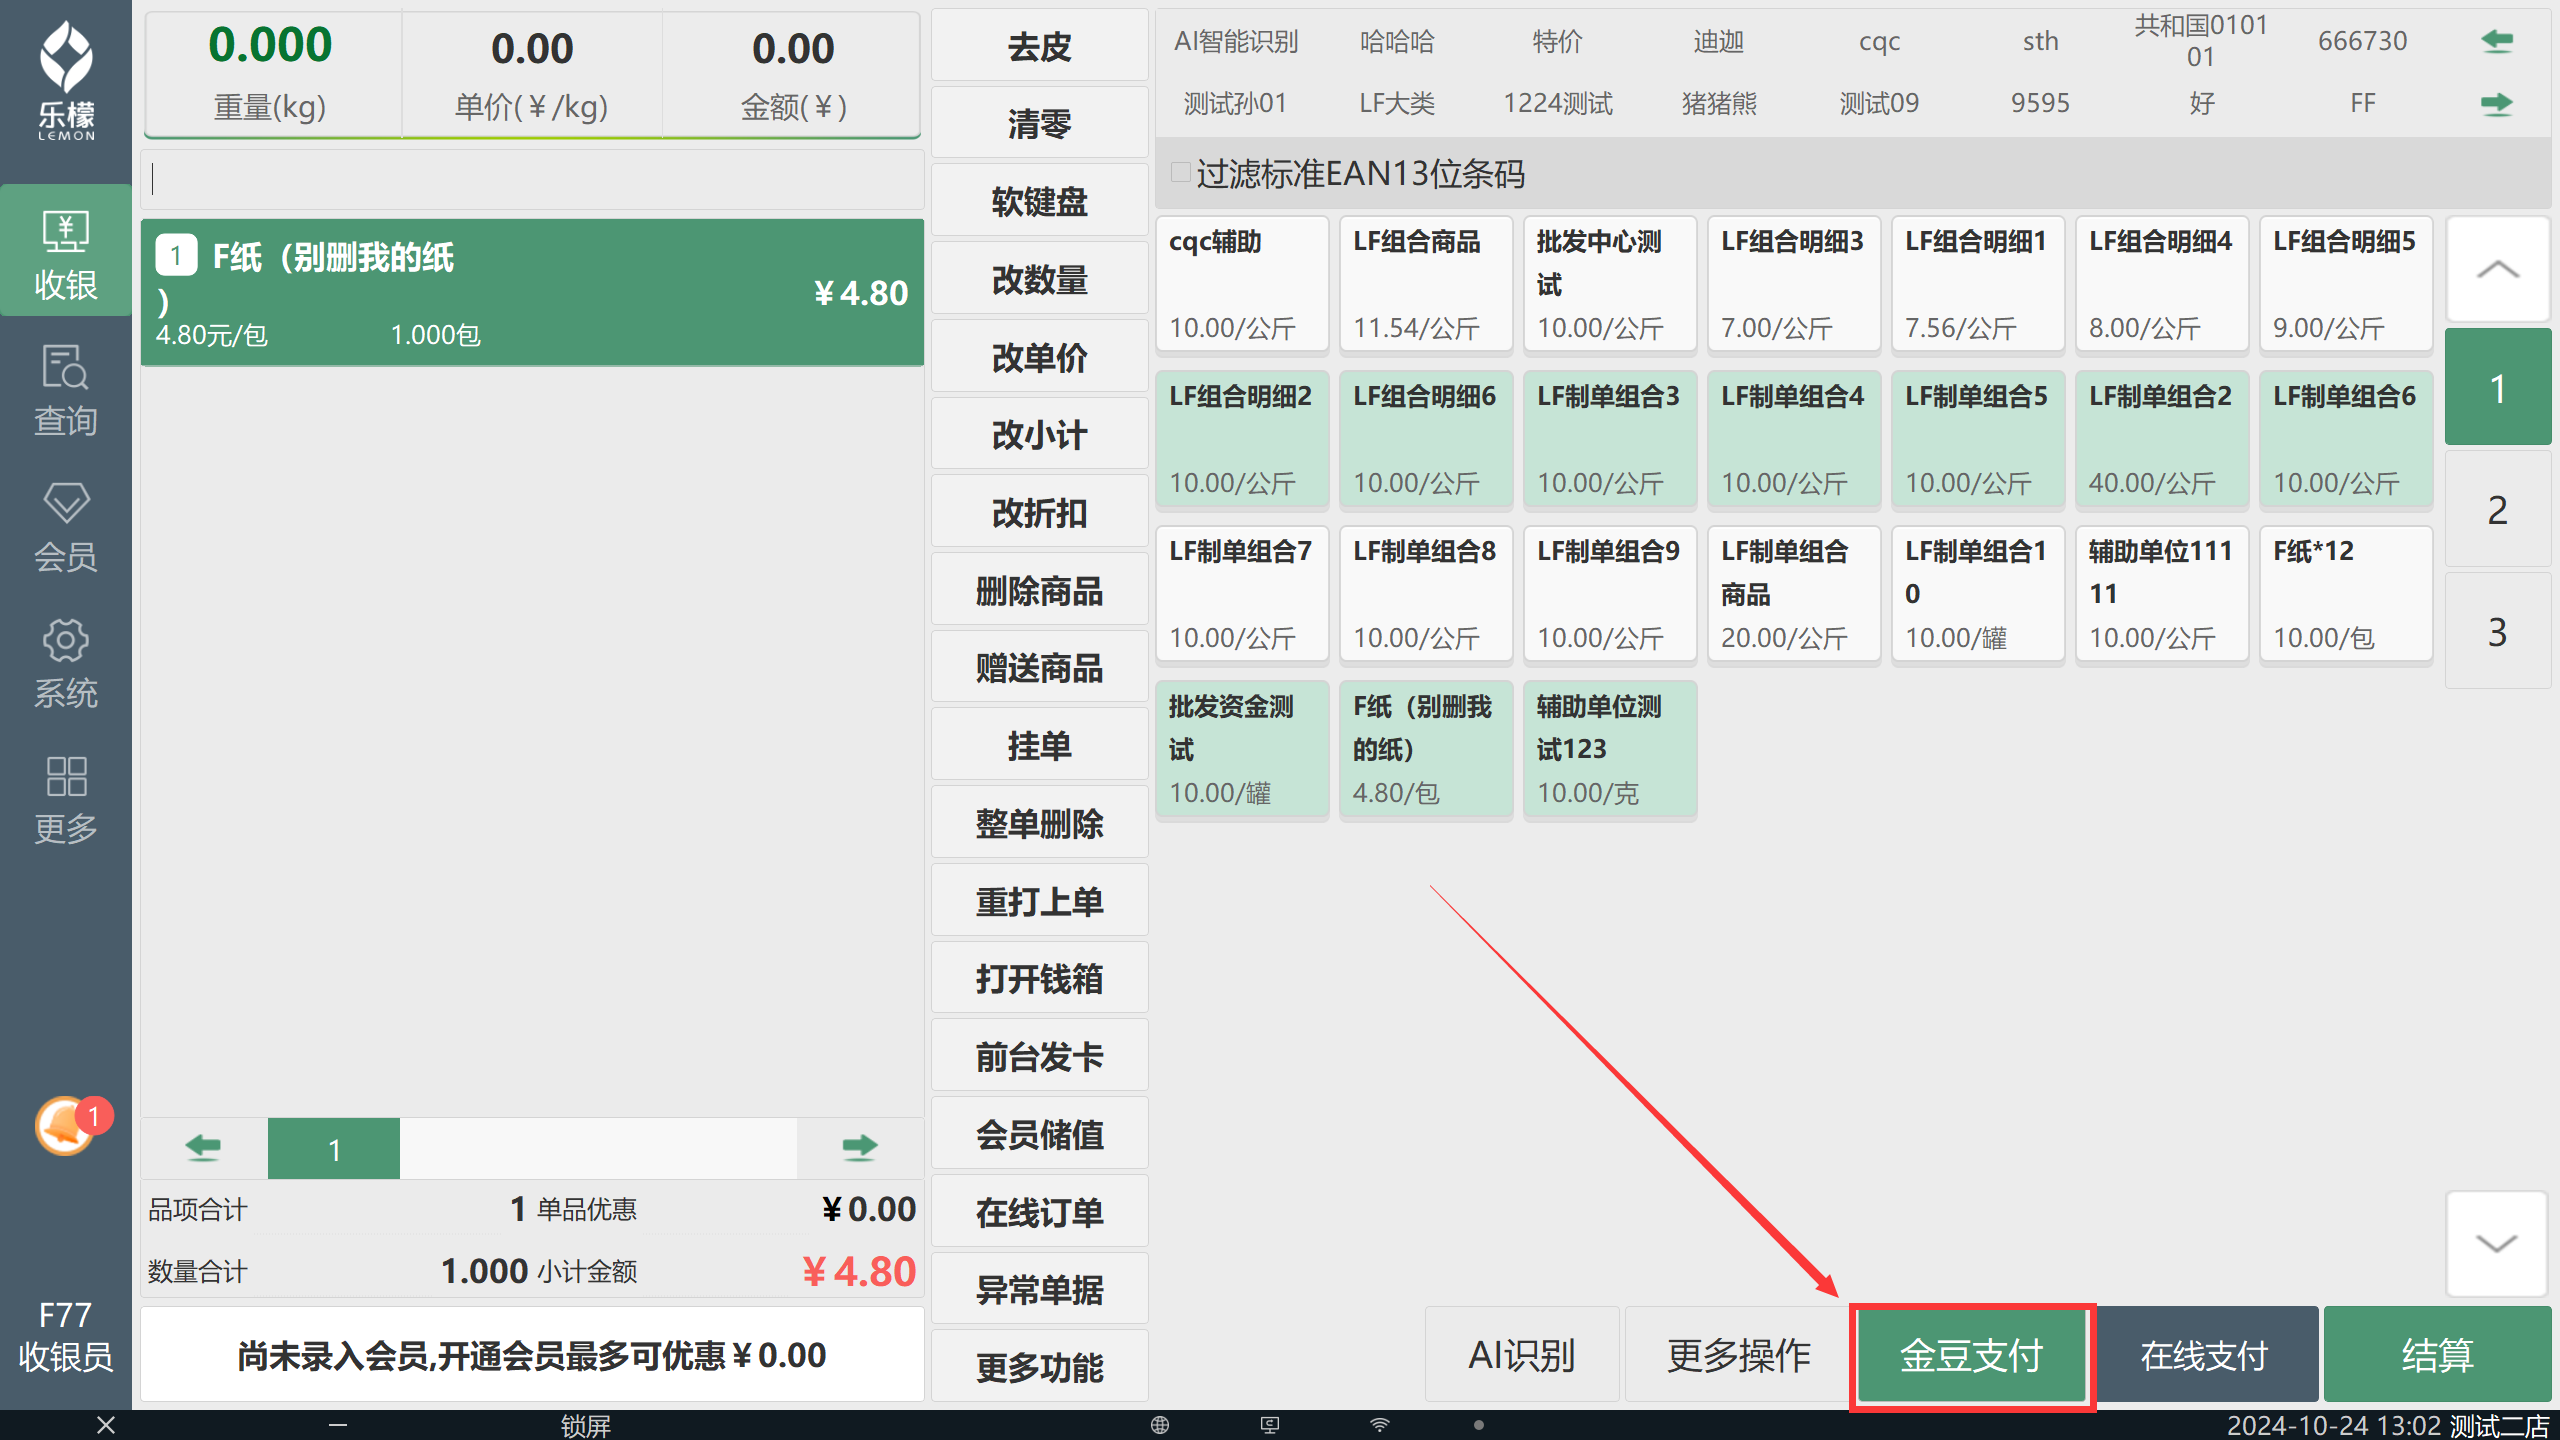Click the Lemon logo at top

(66, 80)
